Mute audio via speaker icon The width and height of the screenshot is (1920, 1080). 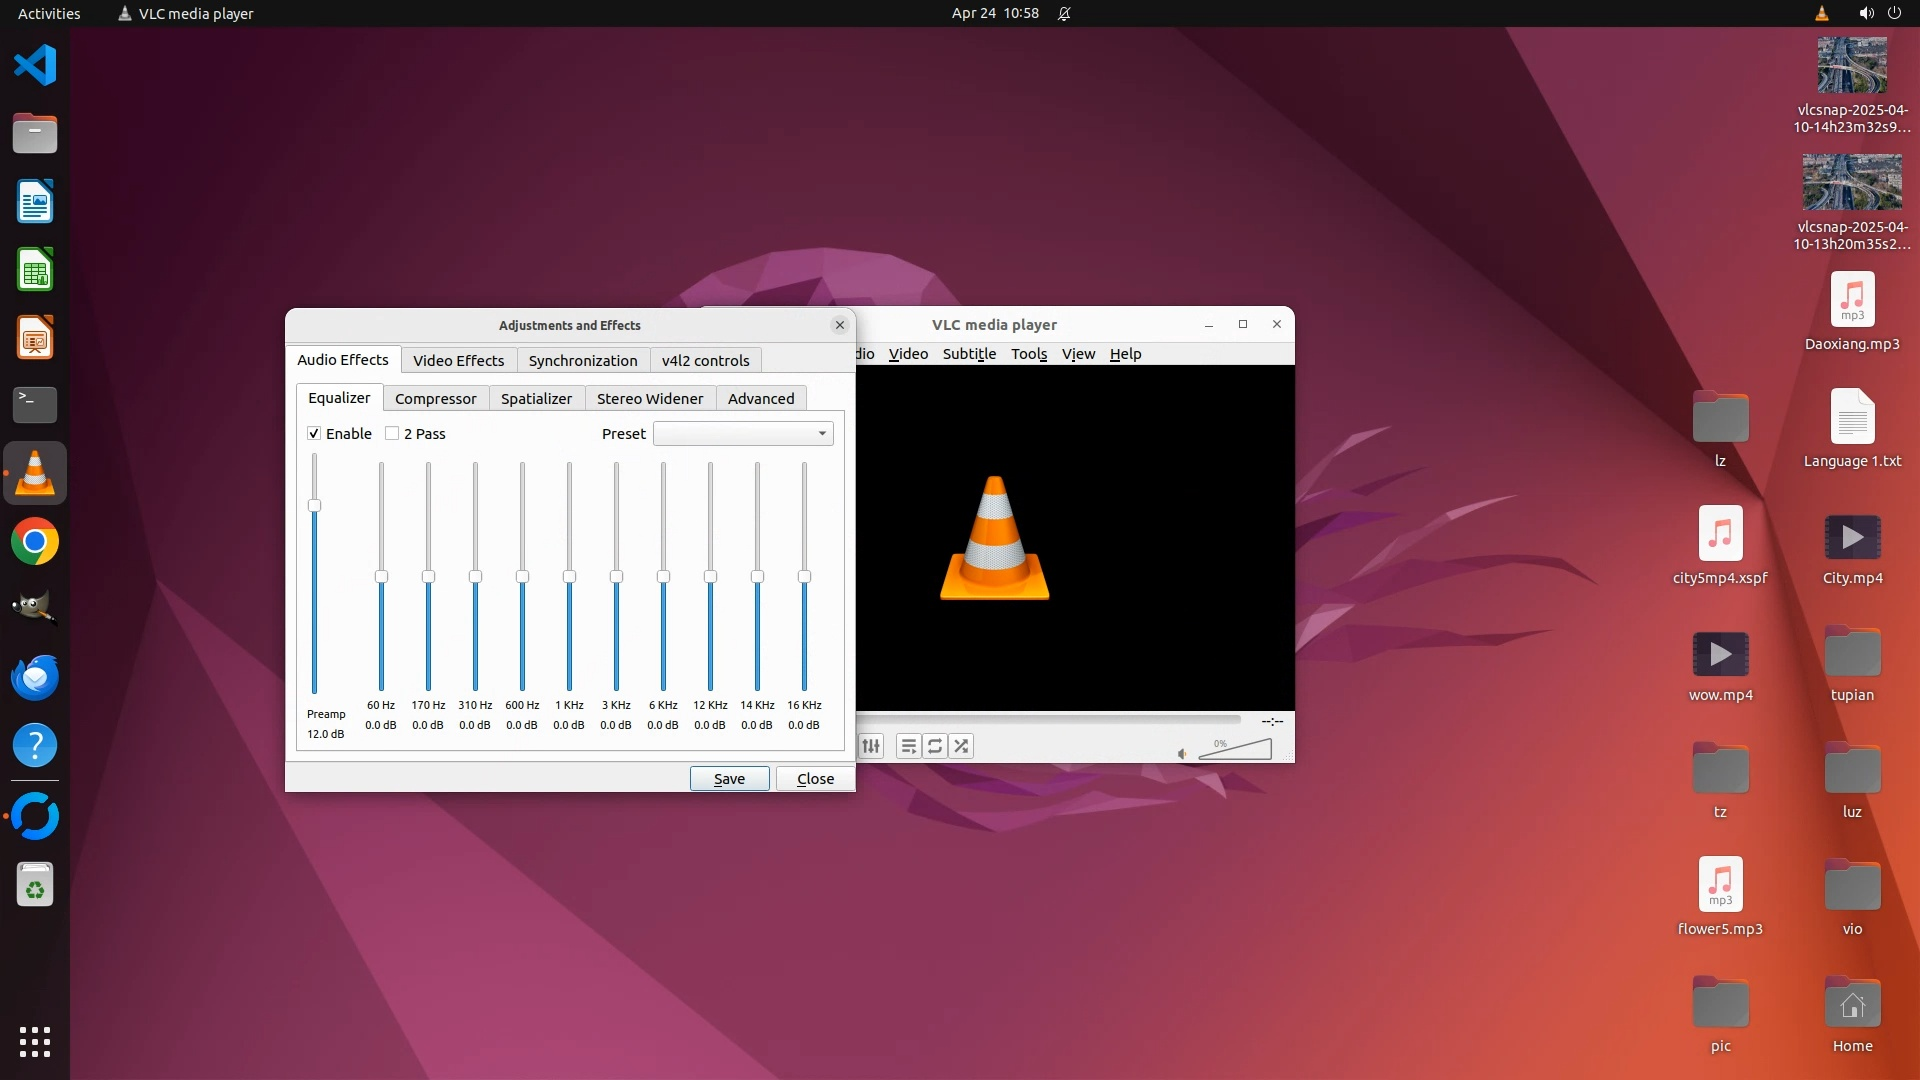tap(1182, 753)
